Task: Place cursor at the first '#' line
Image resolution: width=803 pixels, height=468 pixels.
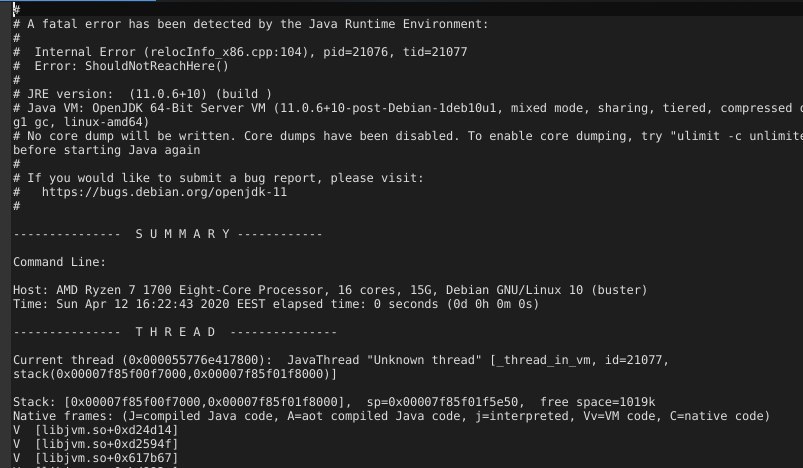Action: 16,10
